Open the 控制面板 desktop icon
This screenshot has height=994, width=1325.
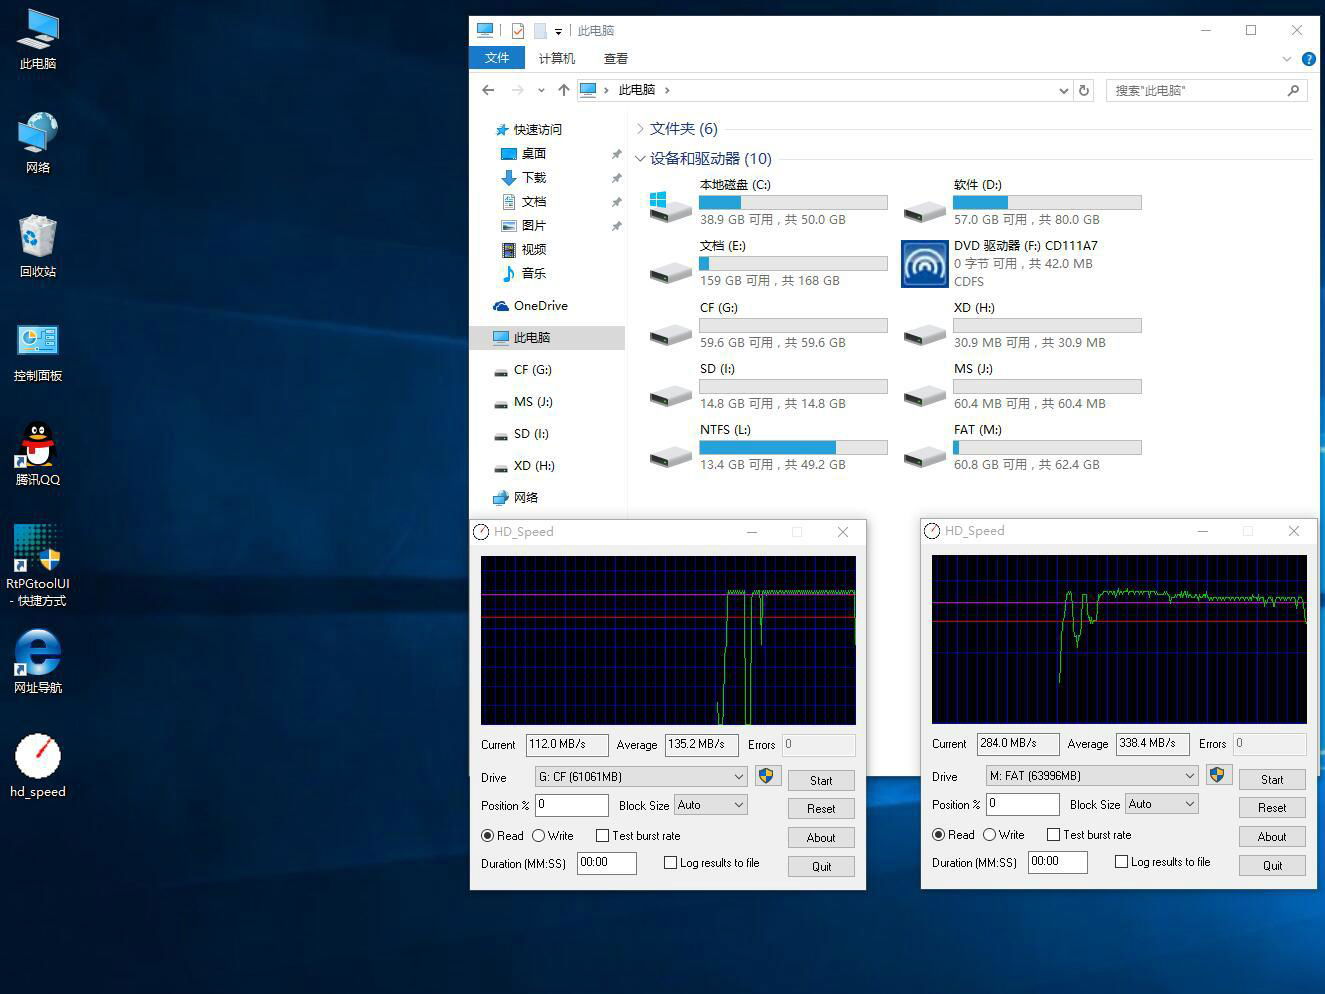tap(38, 352)
